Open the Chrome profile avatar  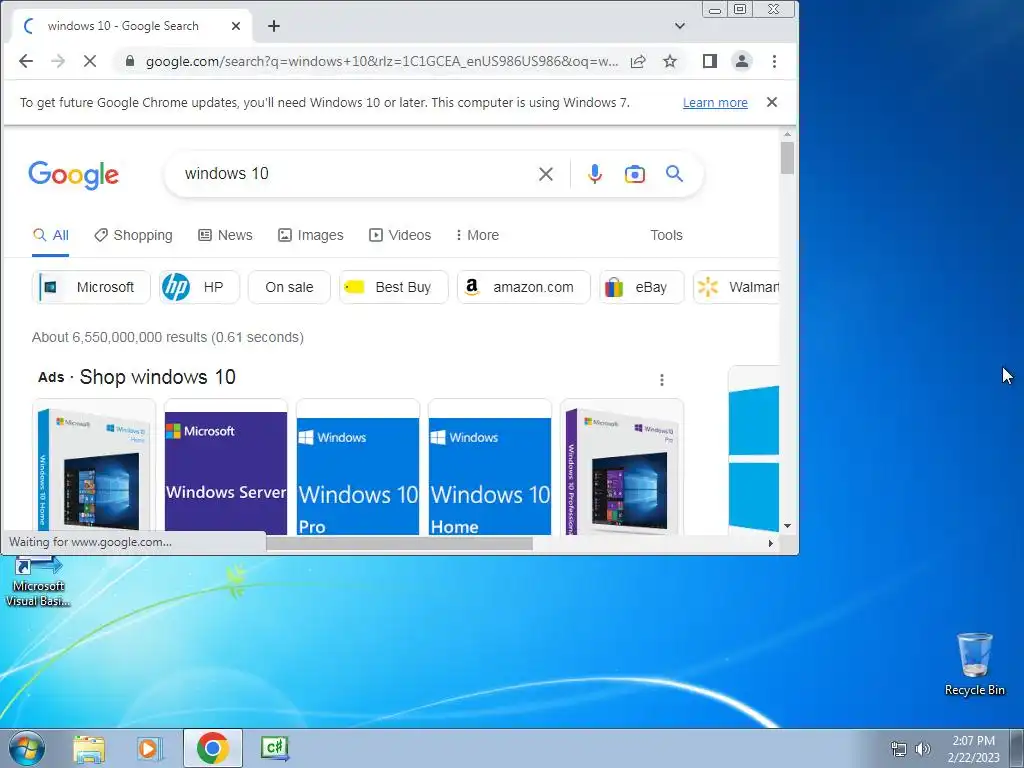742,61
